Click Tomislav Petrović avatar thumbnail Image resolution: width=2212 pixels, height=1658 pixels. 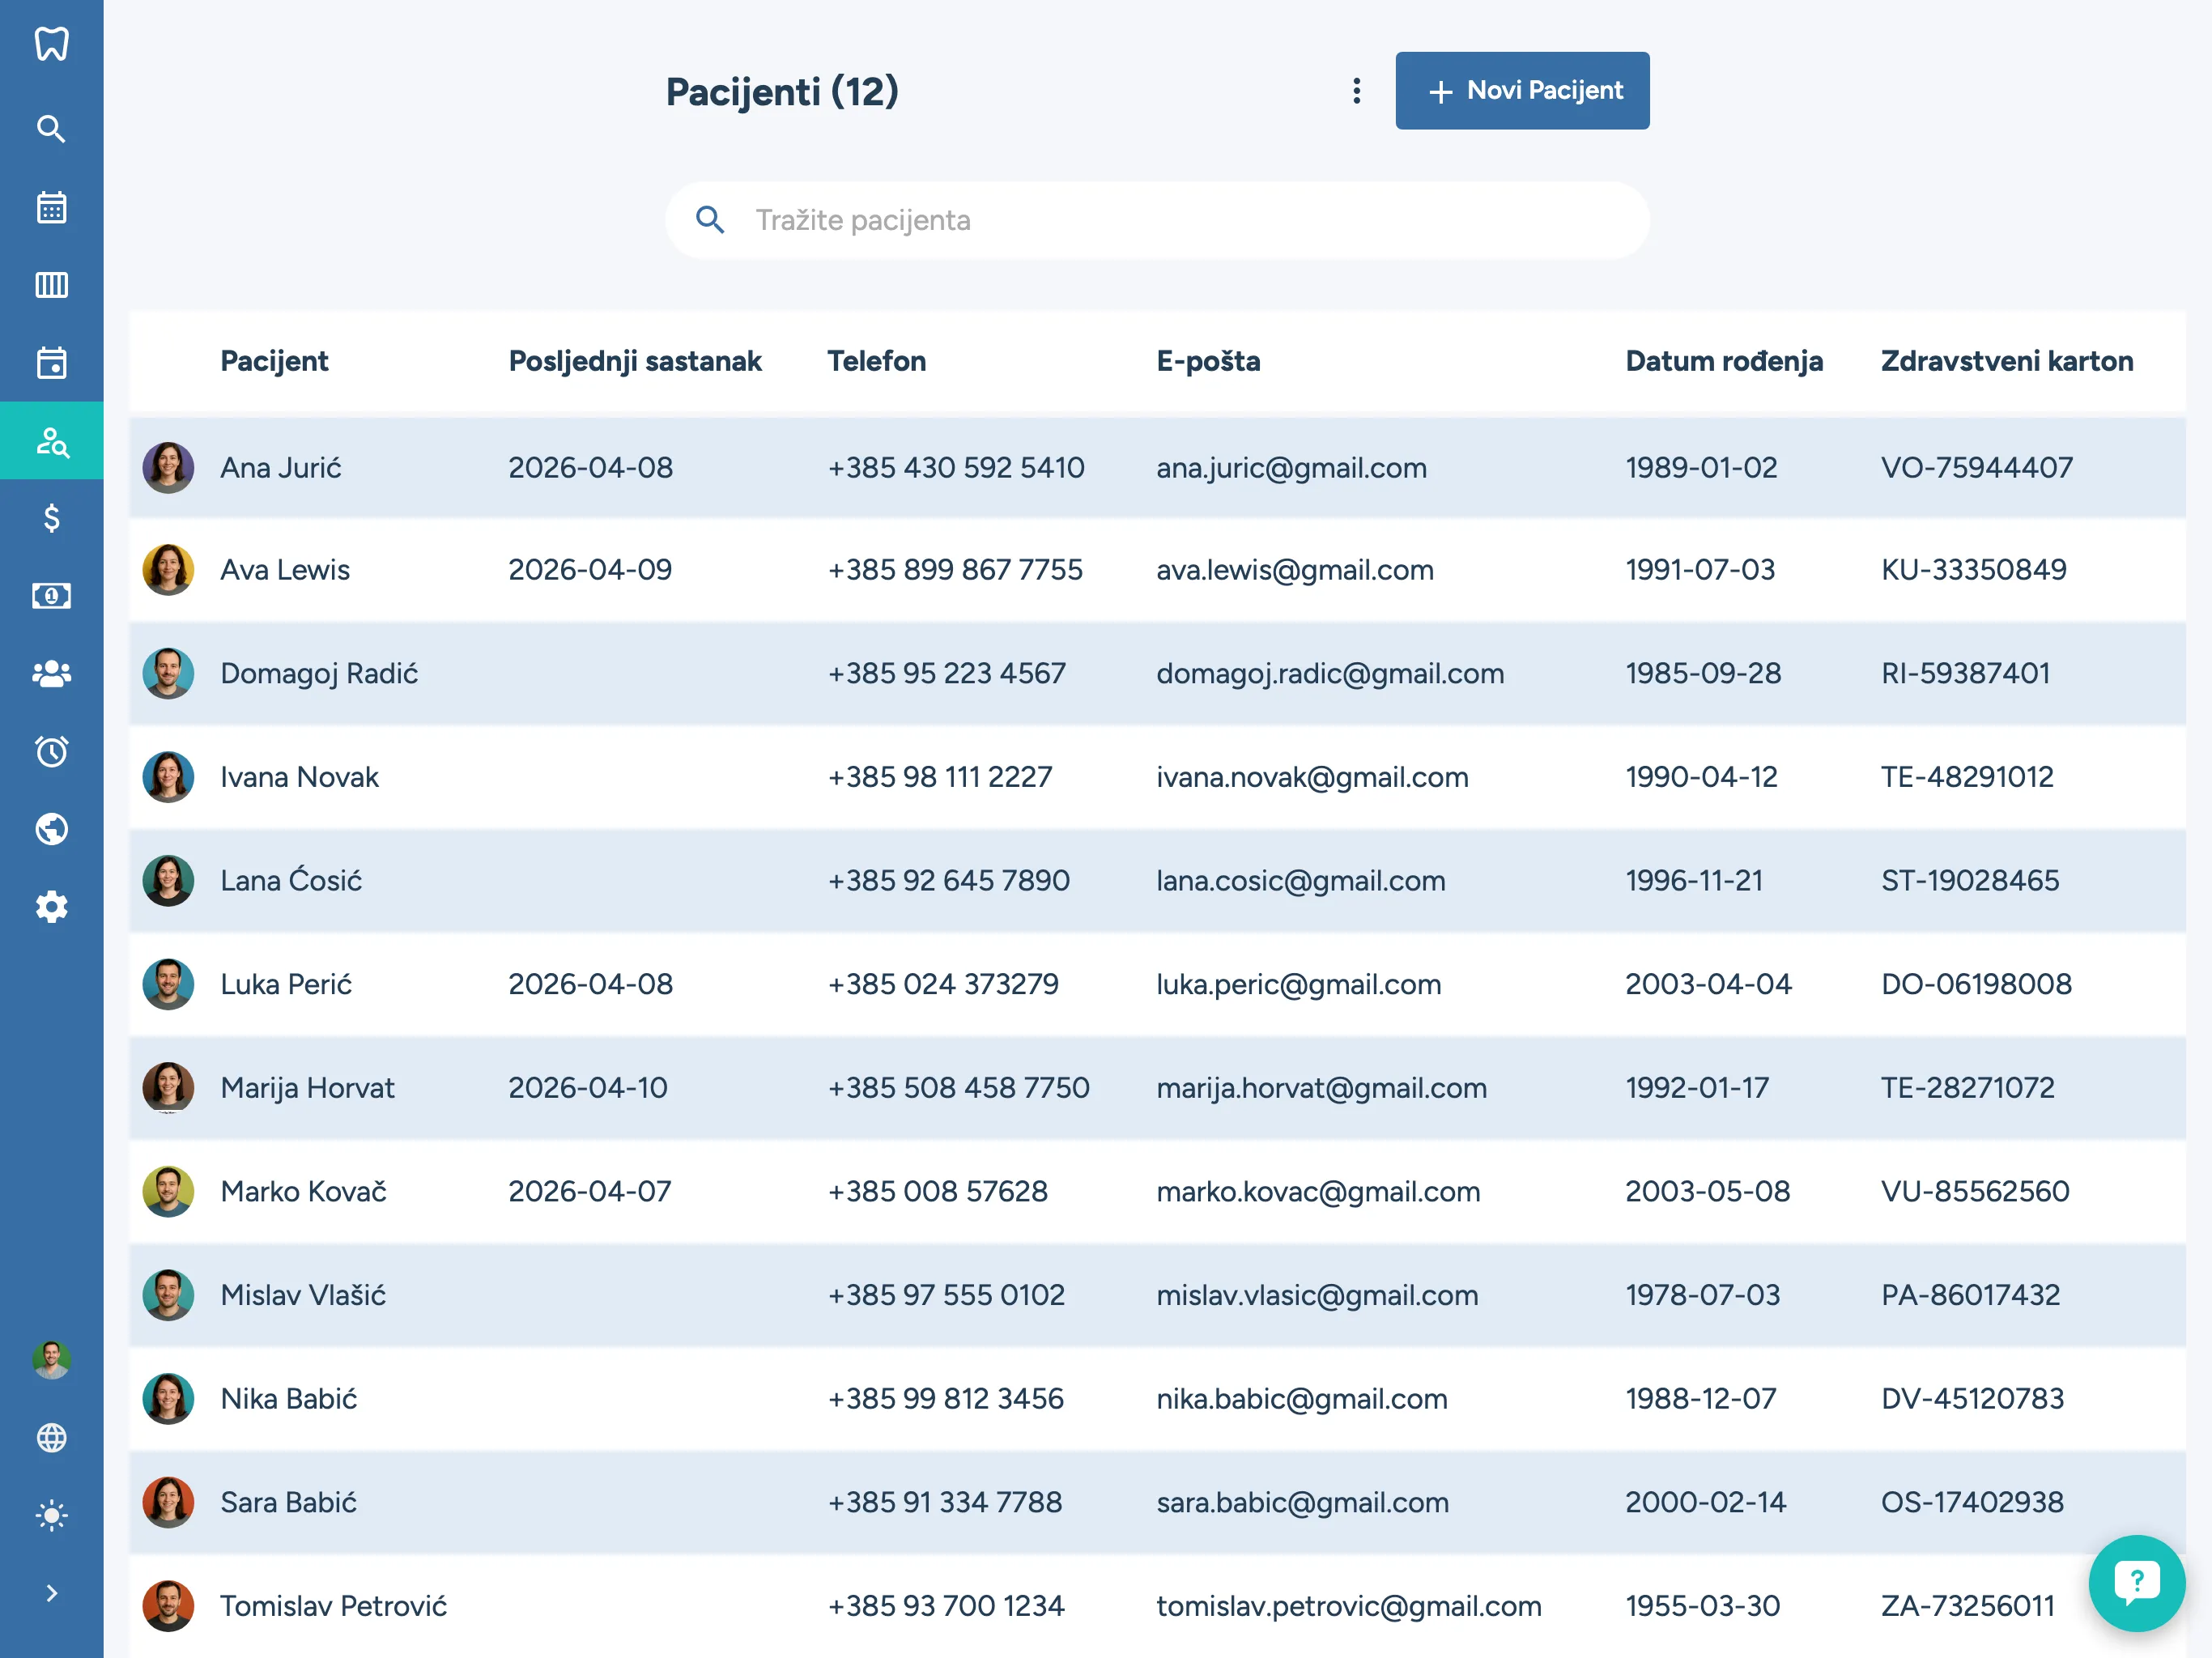coord(168,1605)
